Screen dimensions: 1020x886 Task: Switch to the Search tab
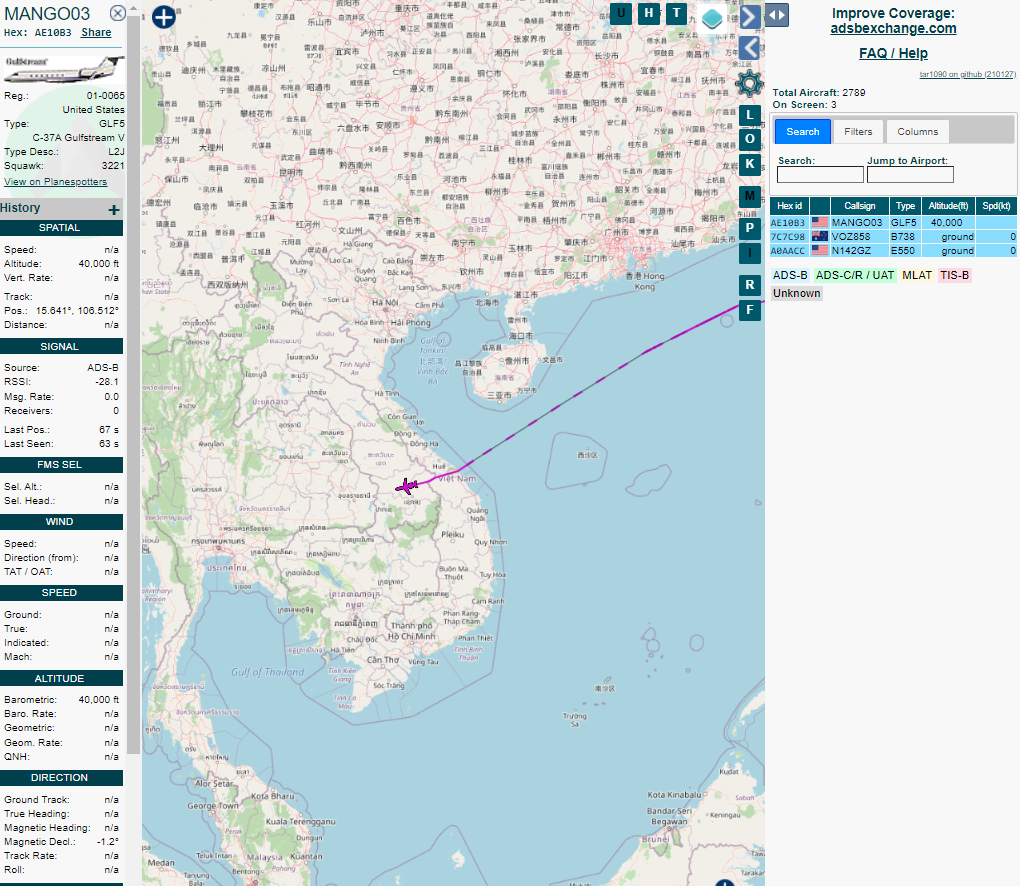click(x=803, y=131)
